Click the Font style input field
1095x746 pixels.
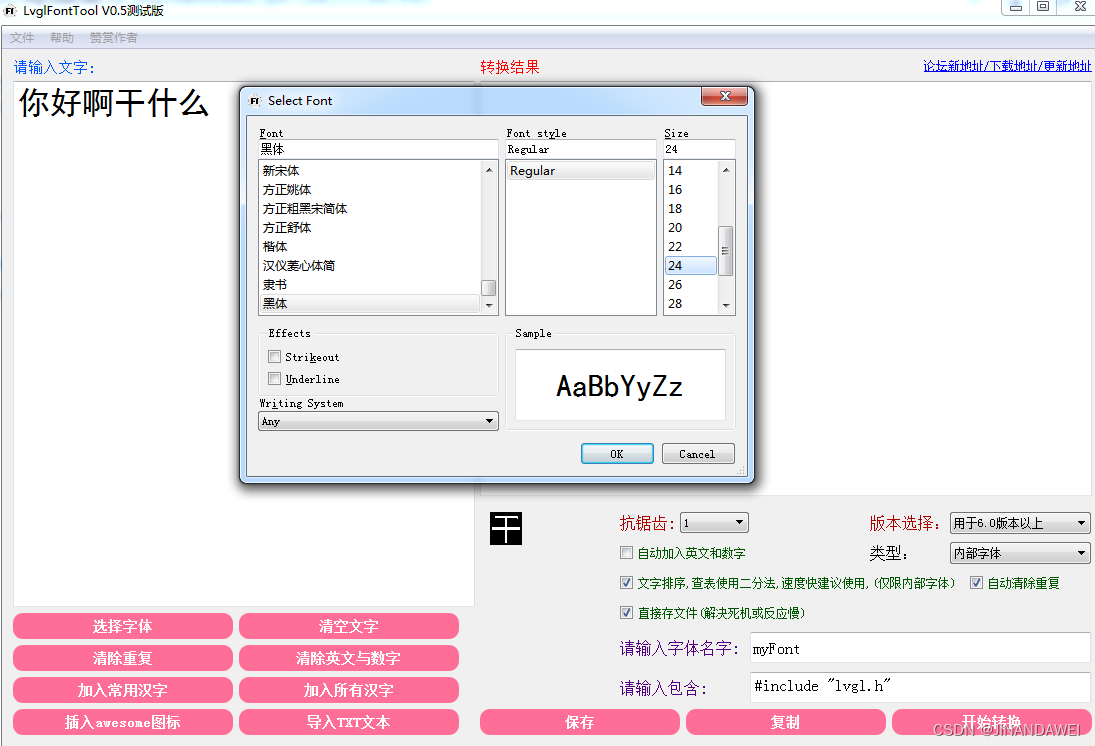[581, 149]
